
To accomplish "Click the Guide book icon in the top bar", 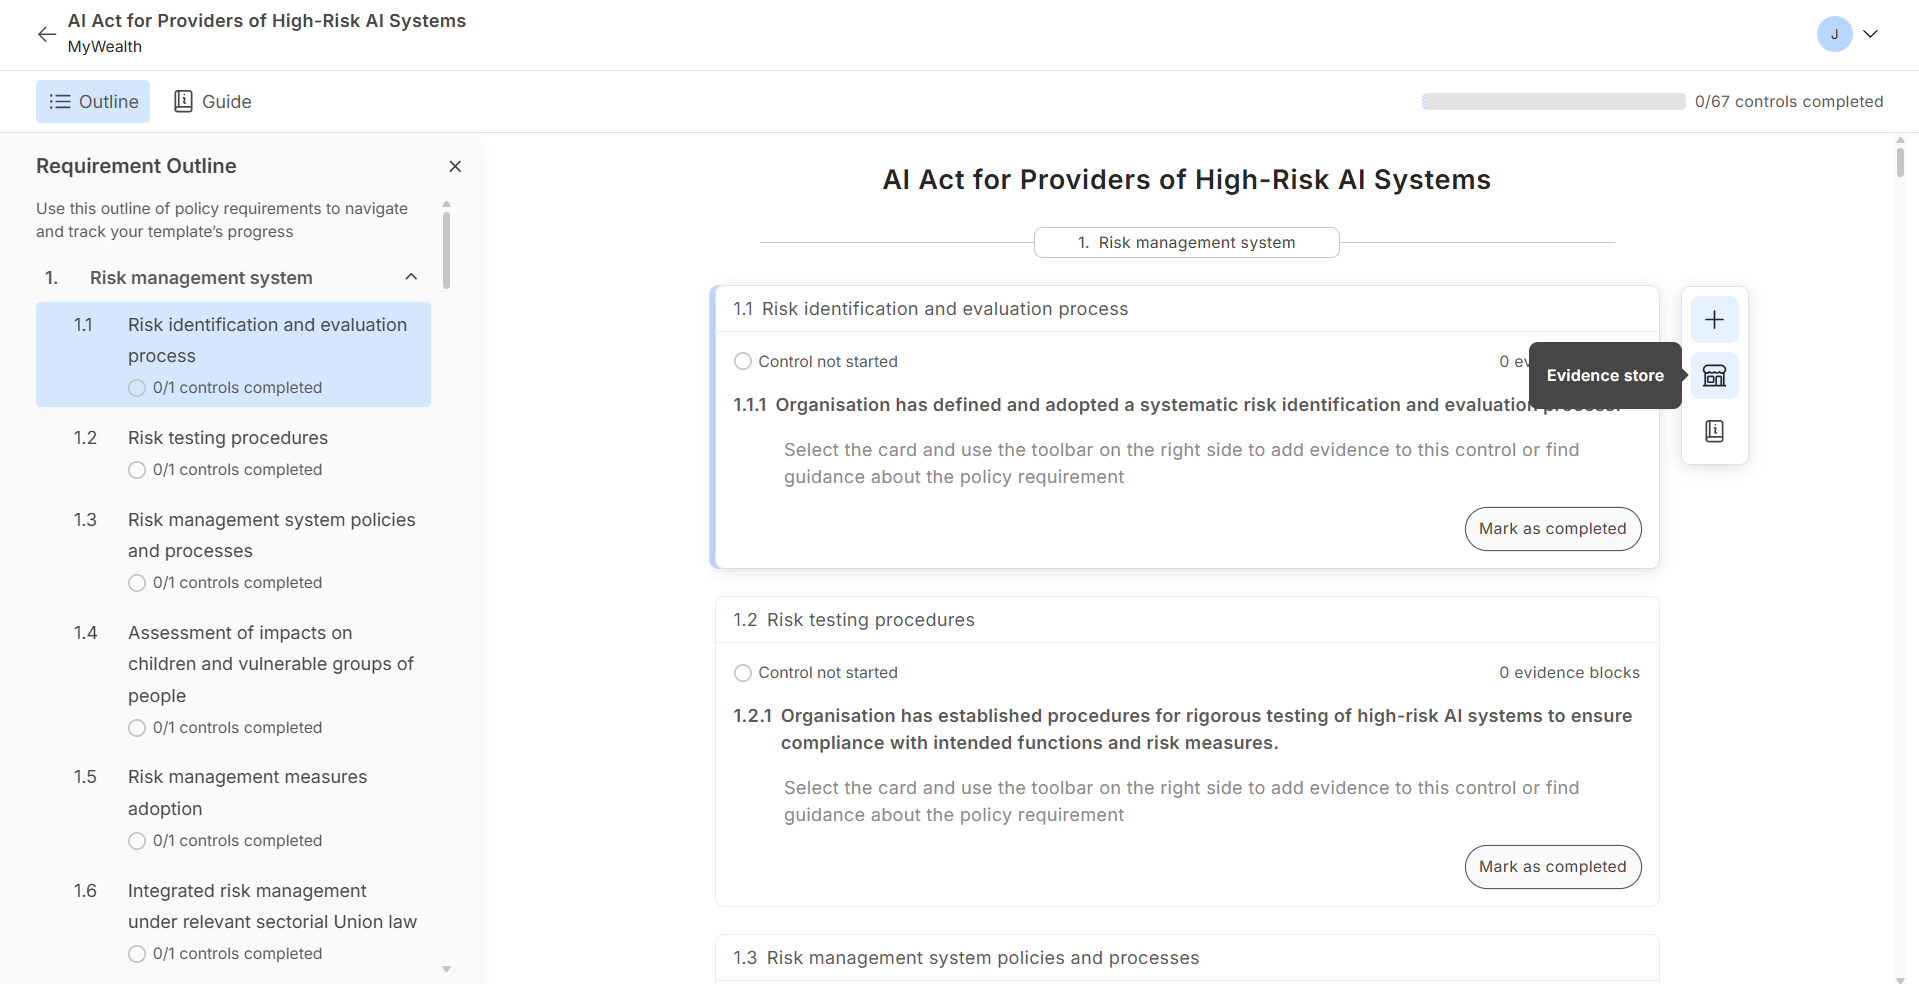I will tap(183, 102).
